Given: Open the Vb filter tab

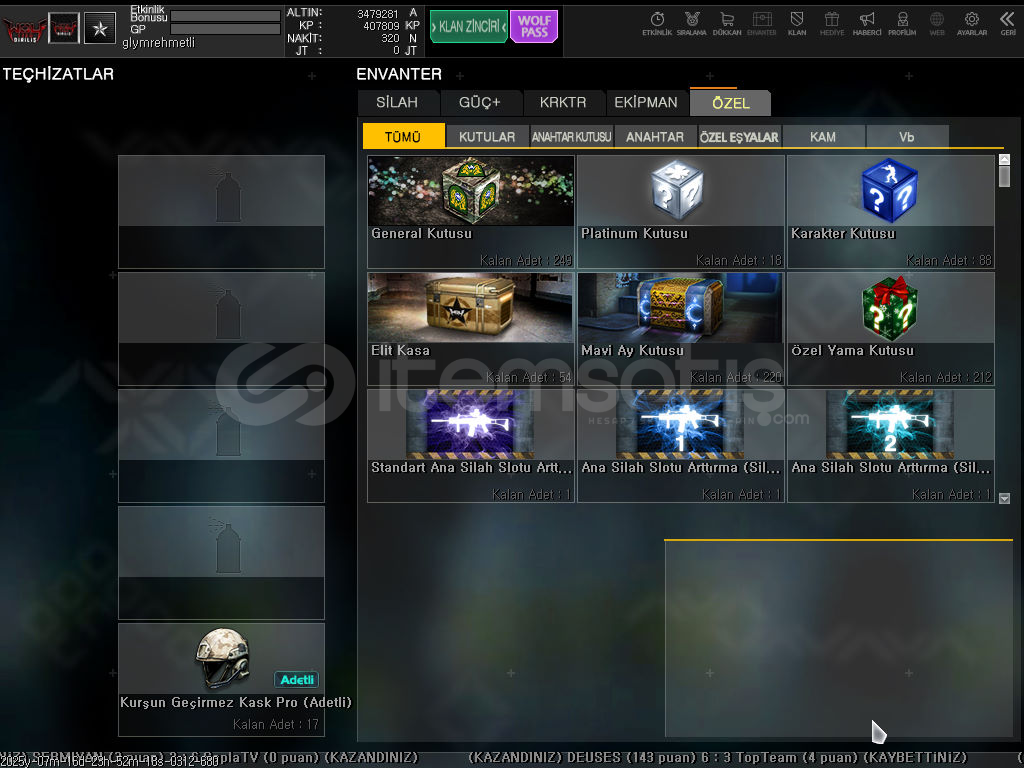Looking at the screenshot, I should tap(906, 136).
